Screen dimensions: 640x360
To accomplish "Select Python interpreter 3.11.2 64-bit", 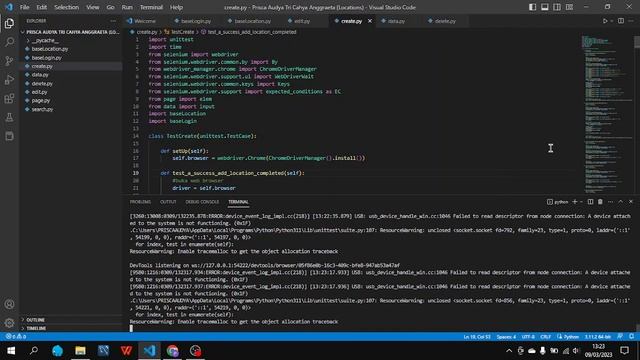I will point(598,337).
